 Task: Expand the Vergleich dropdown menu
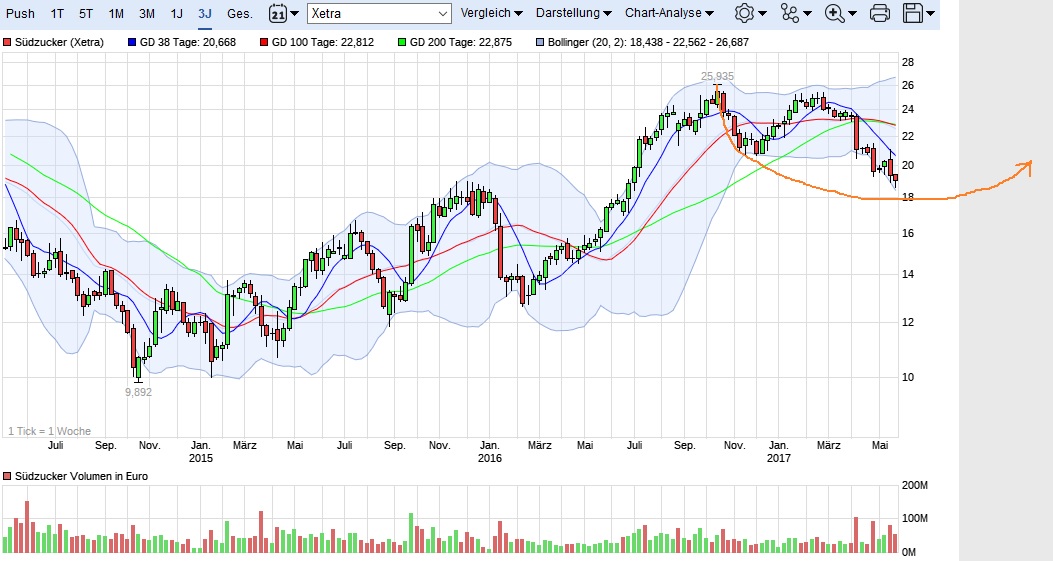coord(491,13)
